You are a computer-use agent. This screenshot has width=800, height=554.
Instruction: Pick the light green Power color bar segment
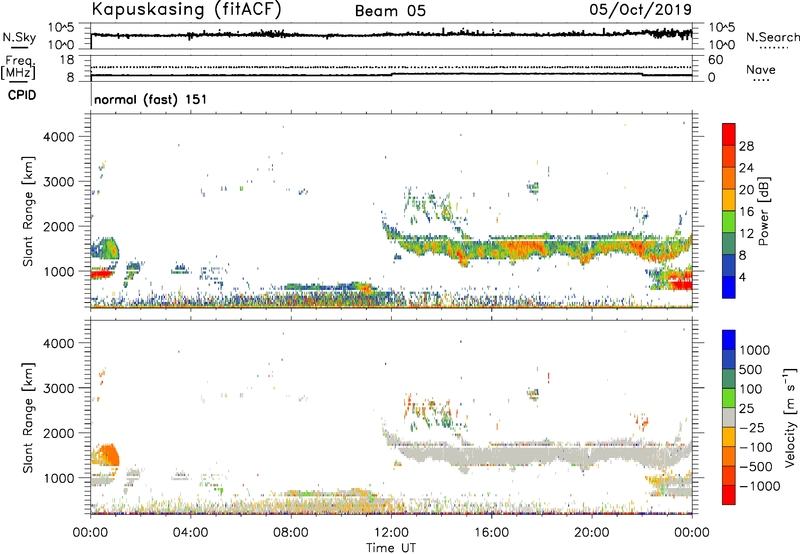[x=729, y=221]
